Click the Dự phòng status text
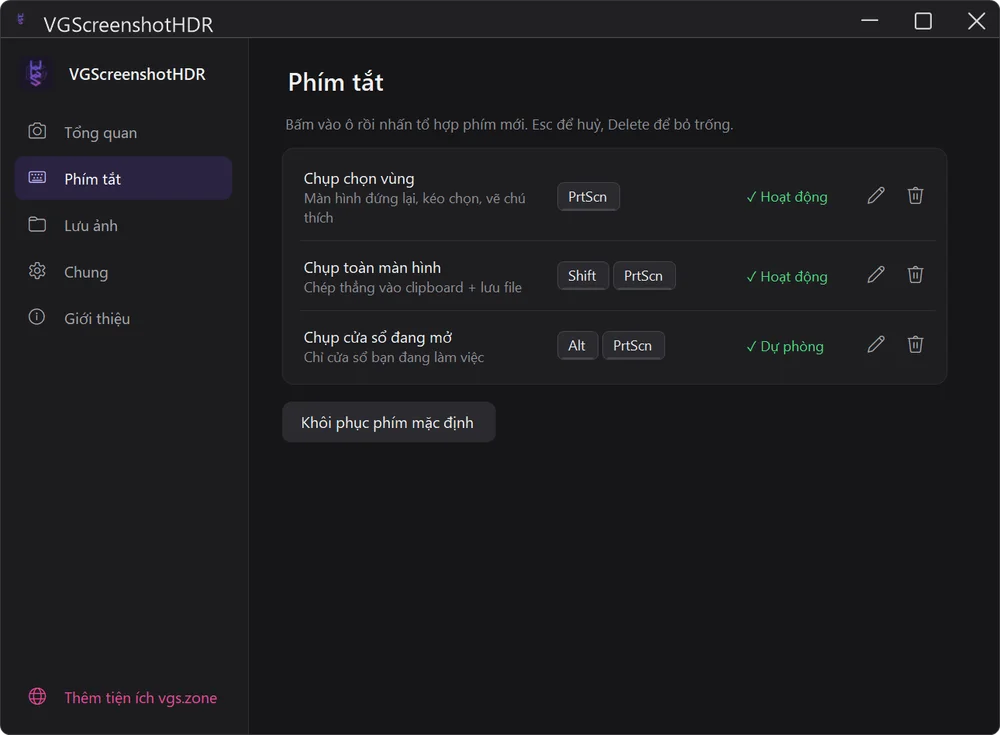 tap(785, 346)
